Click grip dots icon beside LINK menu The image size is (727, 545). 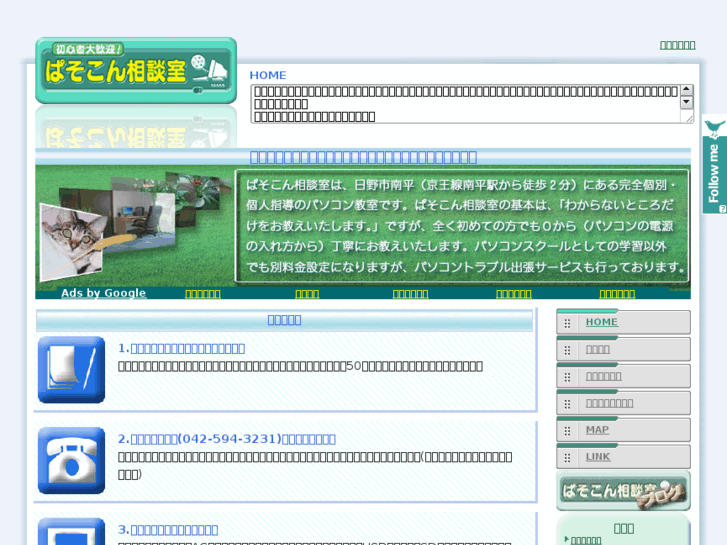click(567, 458)
